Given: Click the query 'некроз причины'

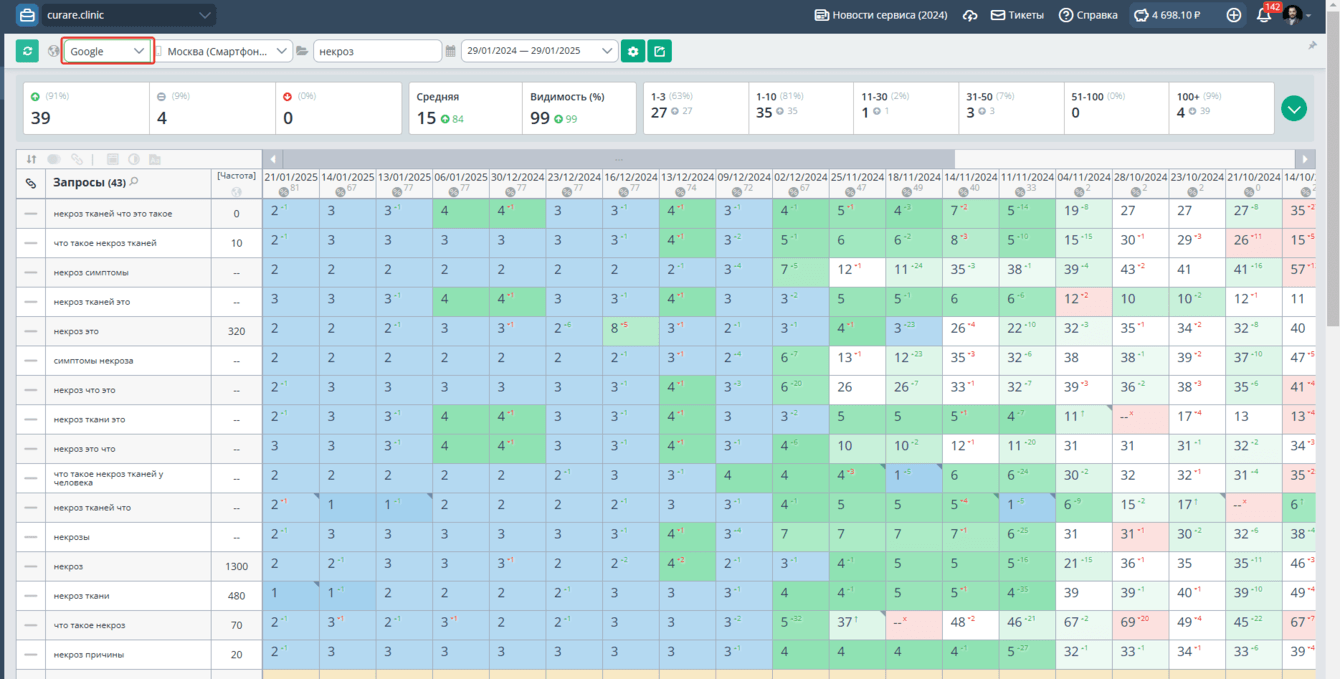Looking at the screenshot, I should tap(89, 655).
